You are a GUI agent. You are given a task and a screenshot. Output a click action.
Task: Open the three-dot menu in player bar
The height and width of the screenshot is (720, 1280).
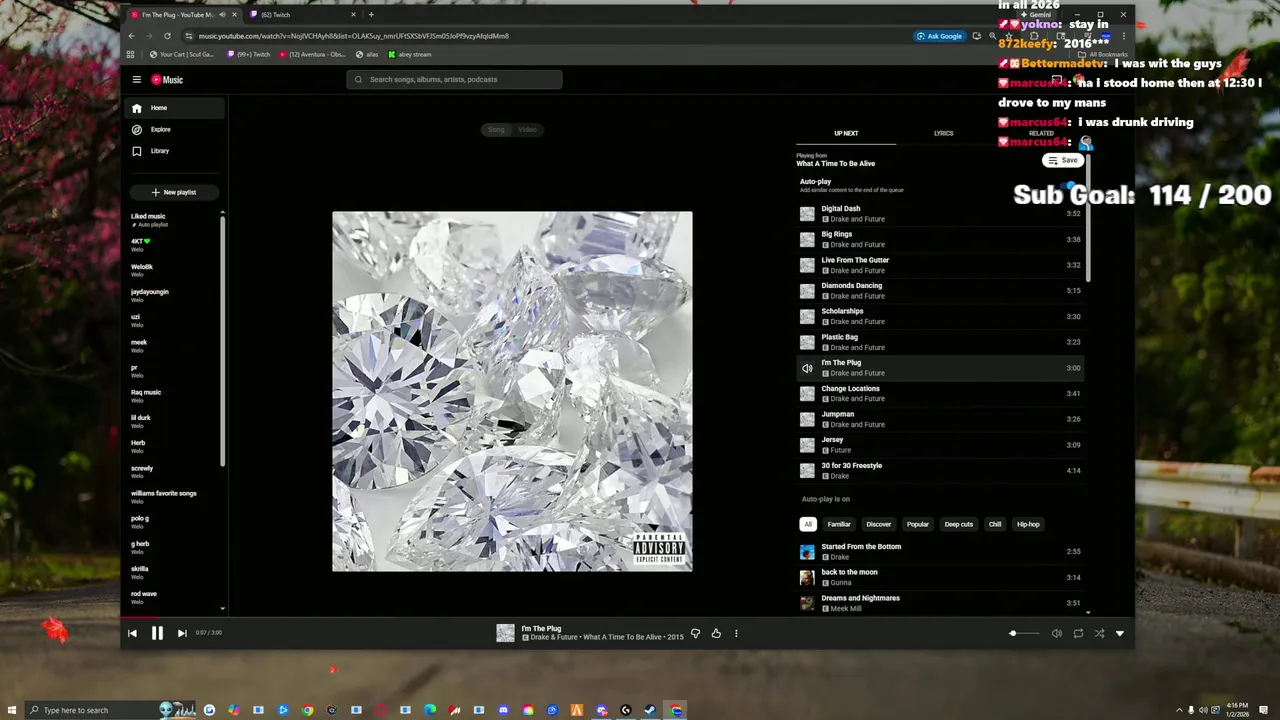coord(736,633)
